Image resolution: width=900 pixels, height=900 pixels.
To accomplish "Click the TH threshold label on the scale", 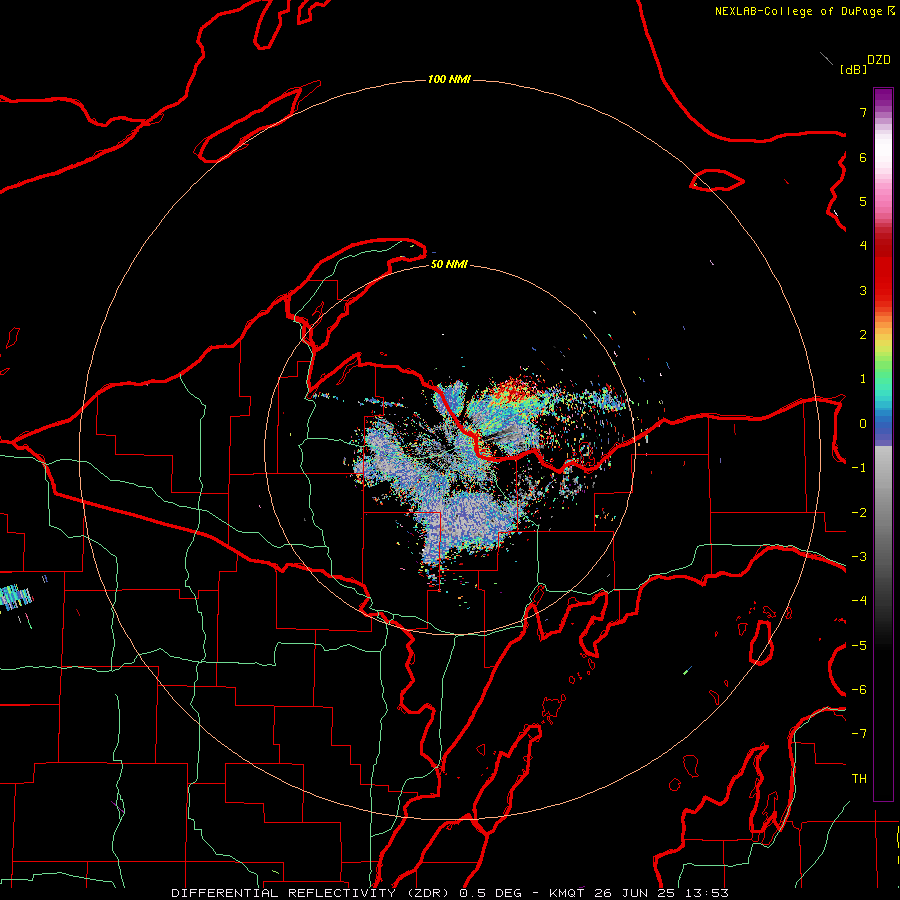I will pyautogui.click(x=859, y=779).
